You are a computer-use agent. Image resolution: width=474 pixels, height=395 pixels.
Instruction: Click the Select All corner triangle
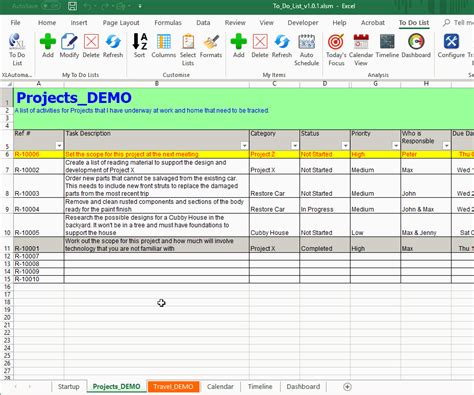click(x=9, y=84)
